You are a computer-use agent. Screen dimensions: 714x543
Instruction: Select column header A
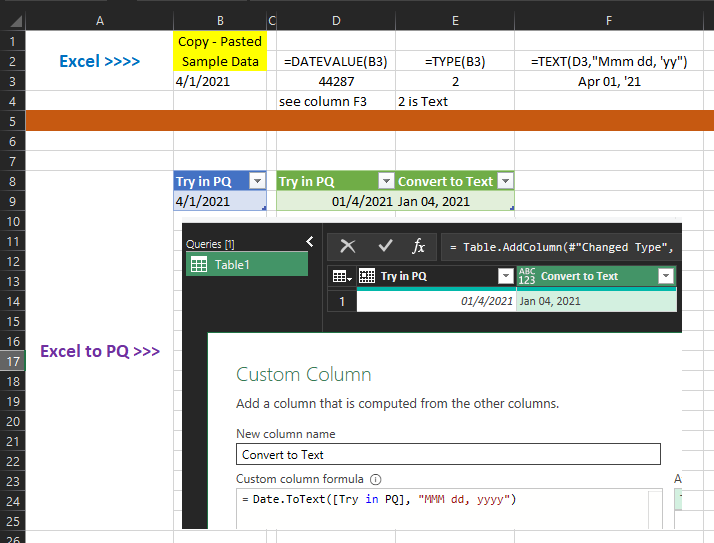(100, 20)
